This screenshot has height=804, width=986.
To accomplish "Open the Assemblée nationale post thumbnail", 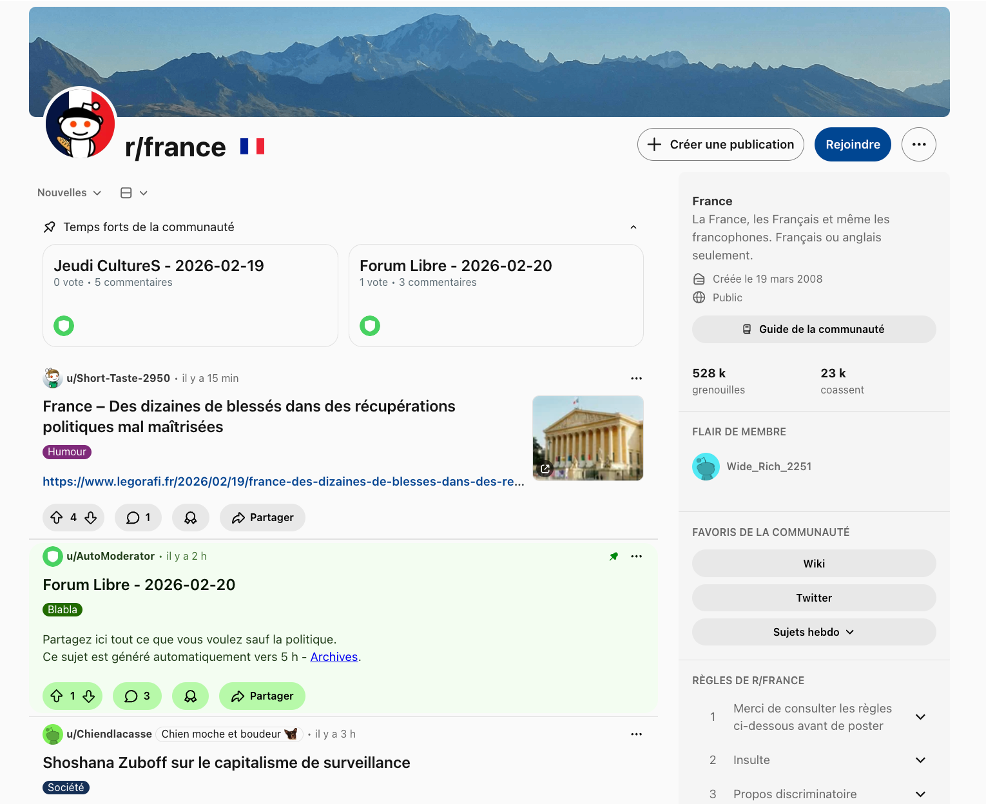I will [588, 438].
